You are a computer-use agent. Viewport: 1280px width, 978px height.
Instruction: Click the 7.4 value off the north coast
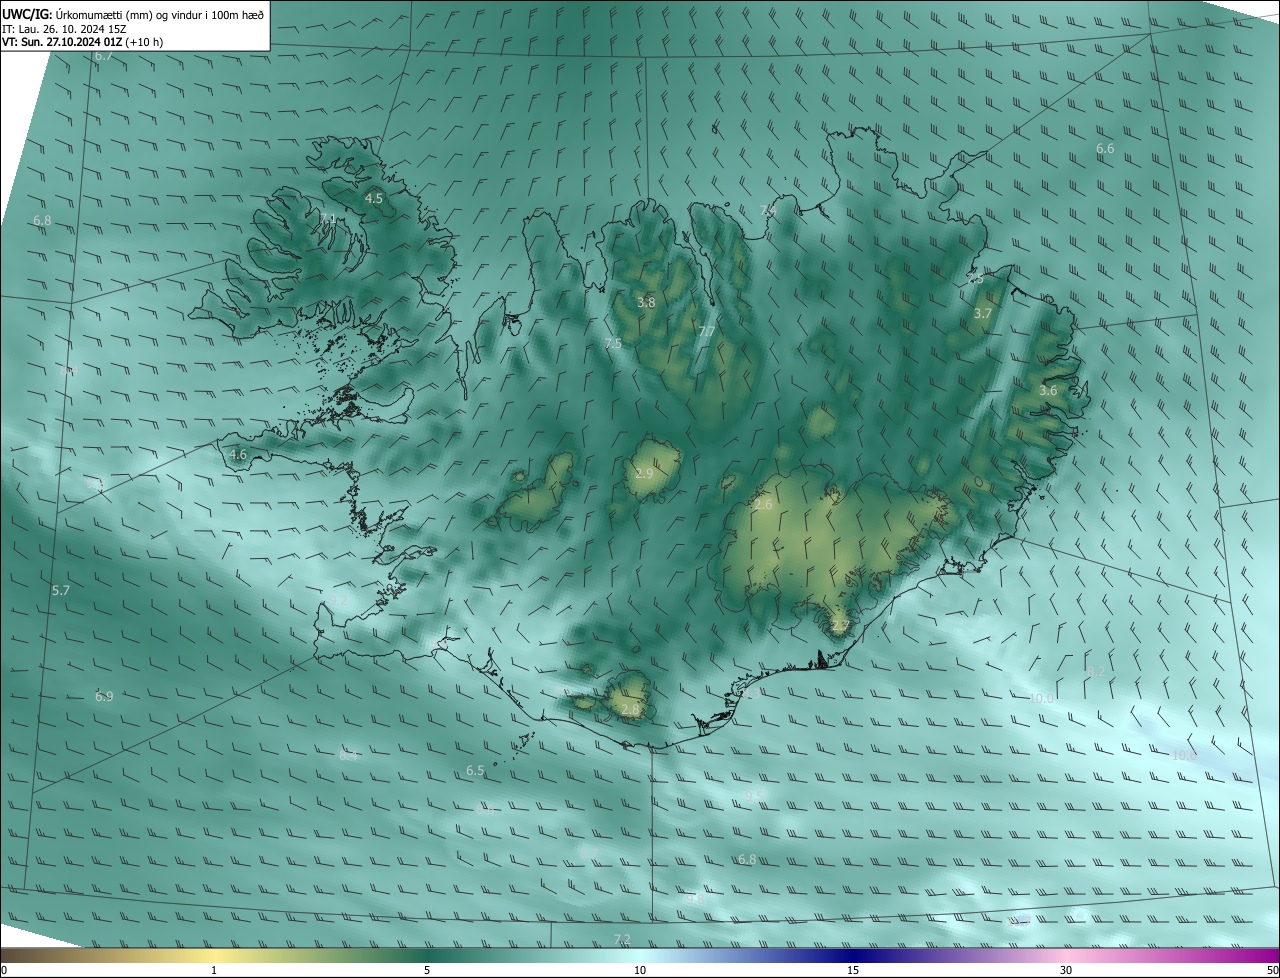coord(767,210)
